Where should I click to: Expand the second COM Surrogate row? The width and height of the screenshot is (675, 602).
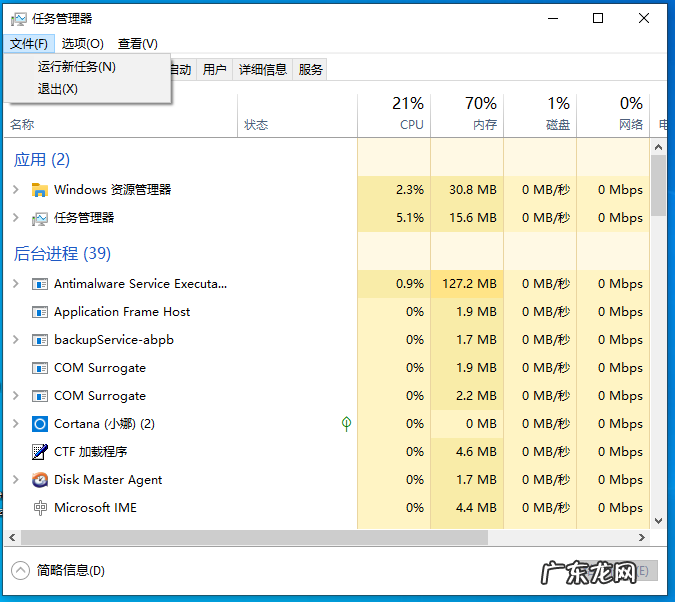pyautogui.click(x=16, y=396)
